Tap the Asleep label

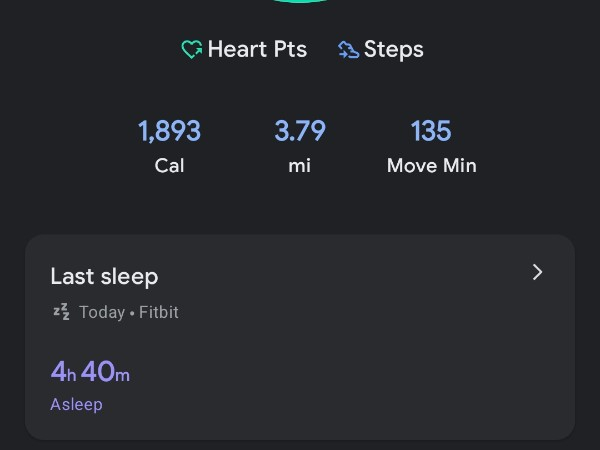pos(76,405)
